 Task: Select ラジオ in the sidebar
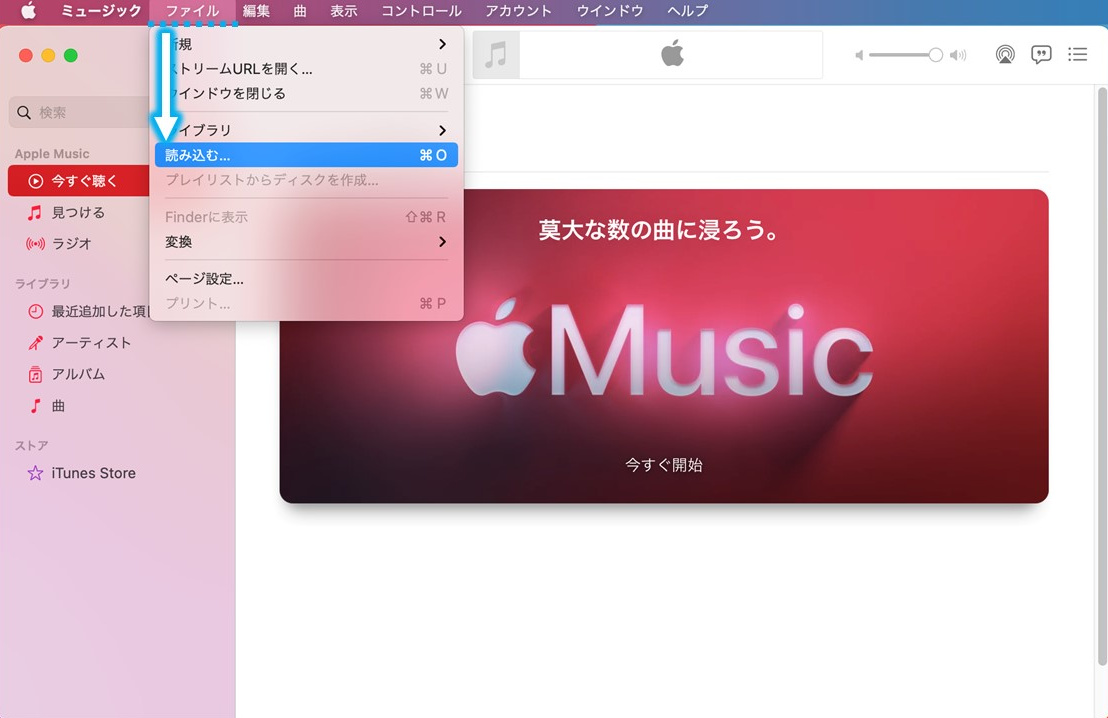71,243
